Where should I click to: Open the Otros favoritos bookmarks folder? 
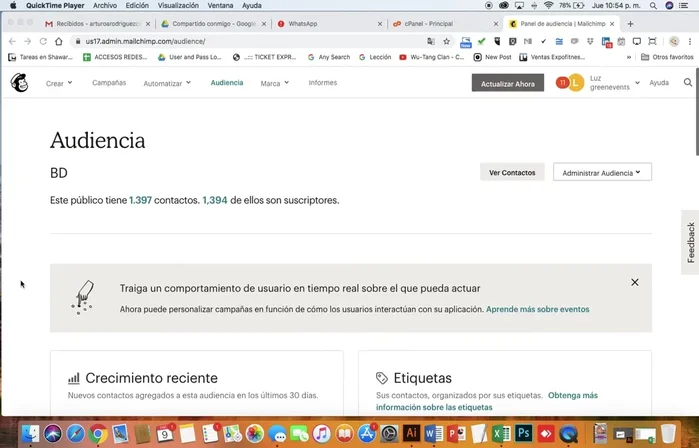tap(667, 57)
